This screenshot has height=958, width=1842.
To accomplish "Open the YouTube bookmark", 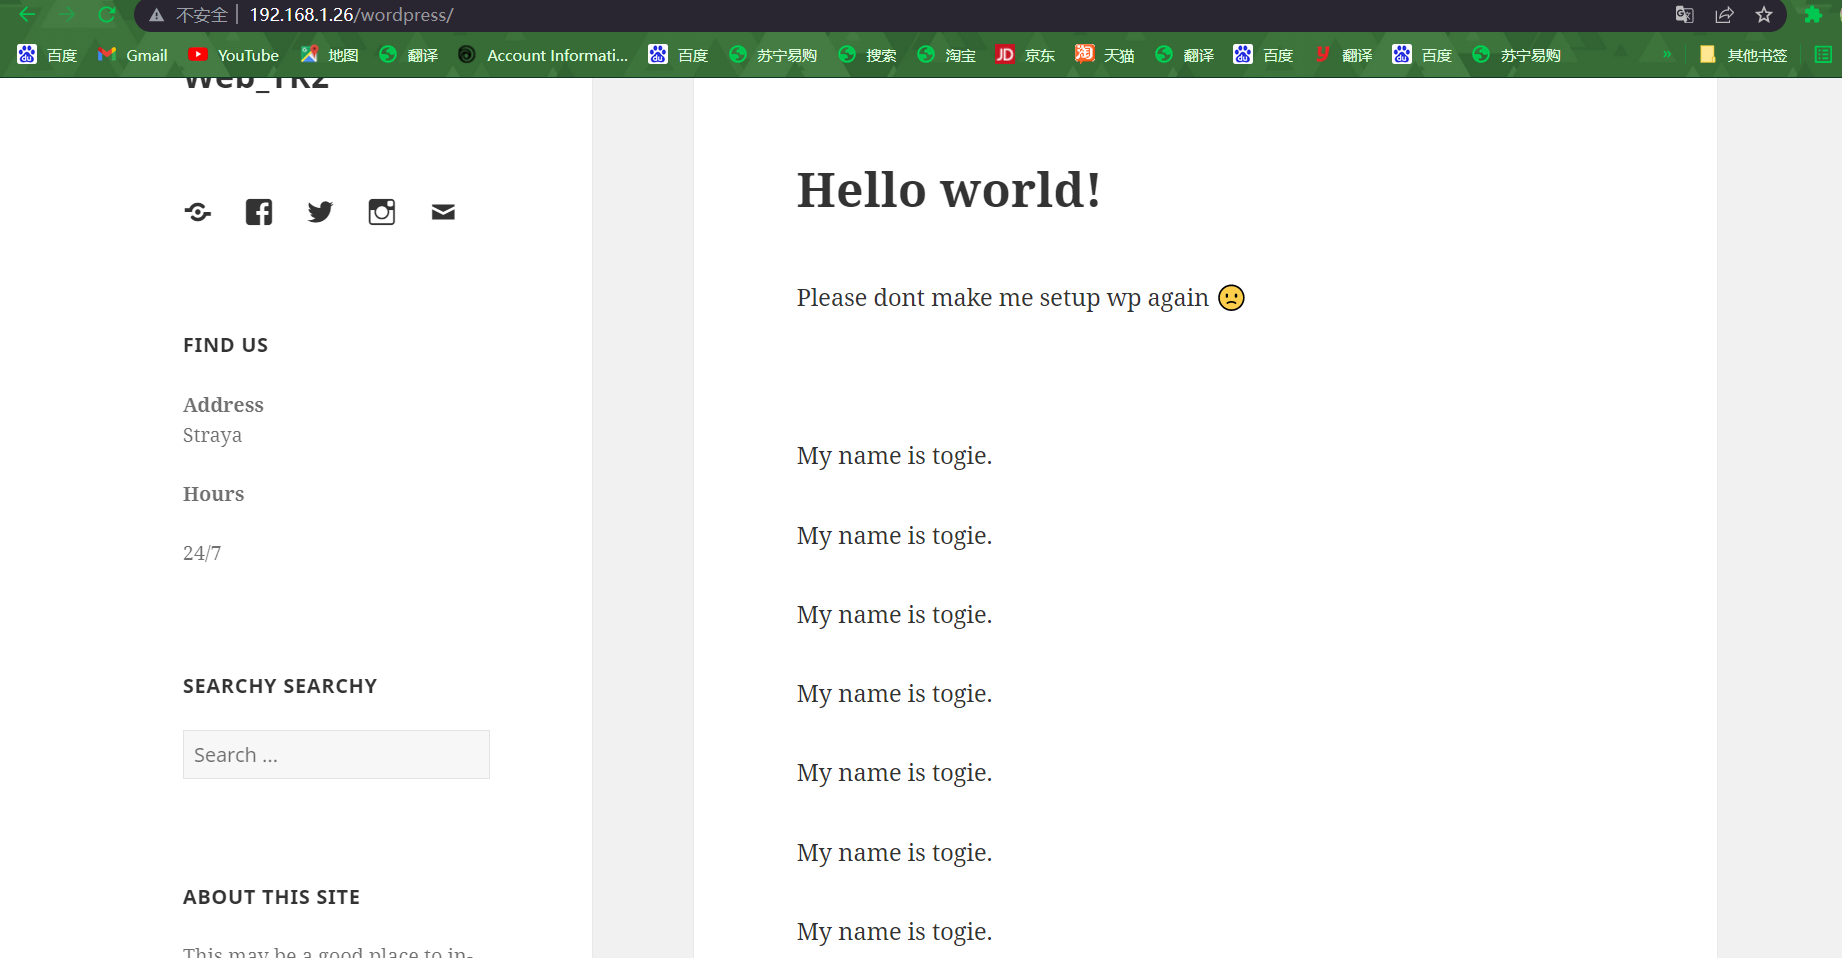I will tap(234, 55).
